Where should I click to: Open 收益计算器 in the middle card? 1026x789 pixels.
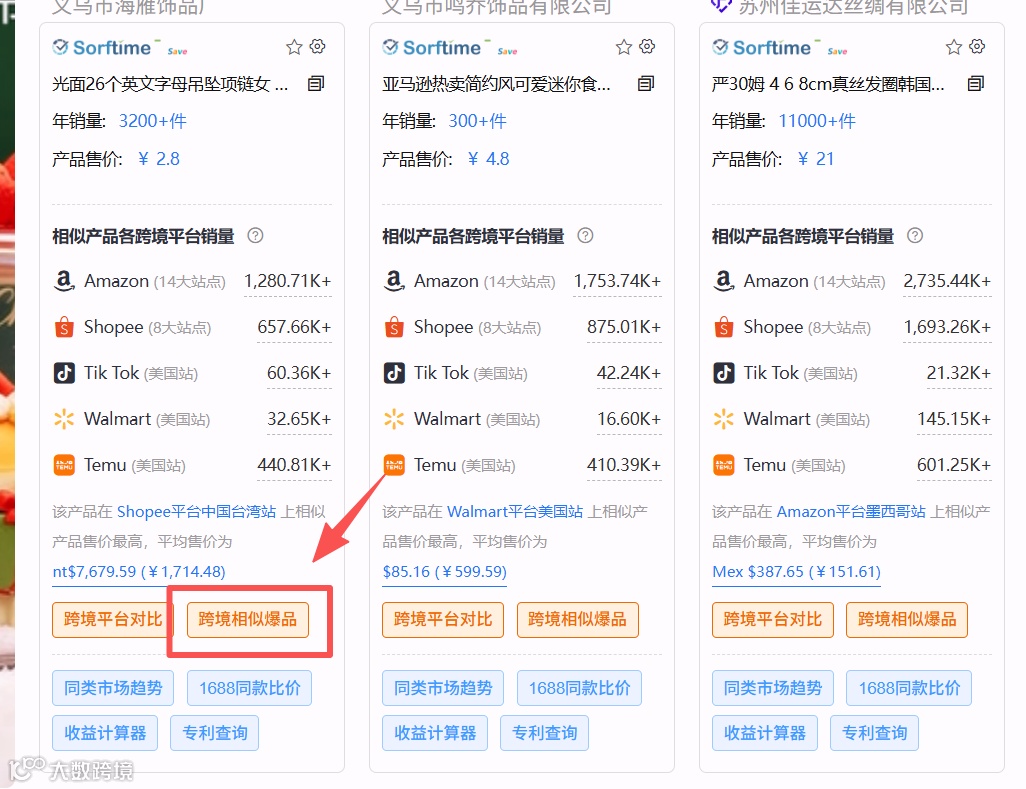434,733
